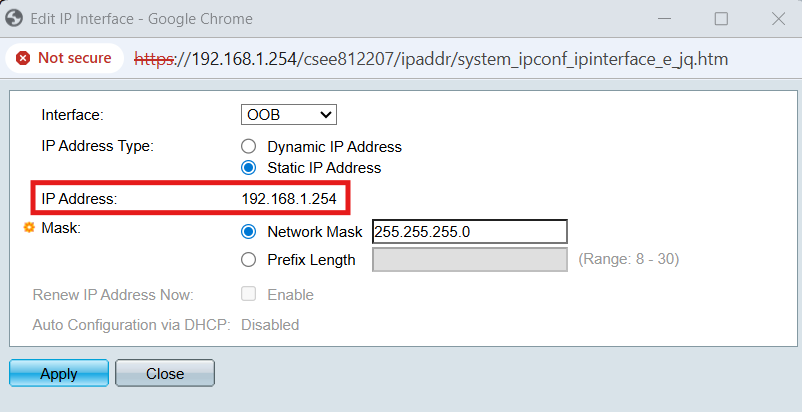Click the Network Mask 255.255.255.0 field

click(469, 232)
